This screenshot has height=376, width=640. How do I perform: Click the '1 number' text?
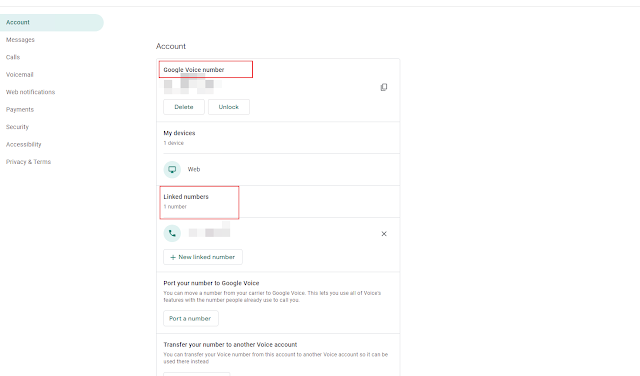point(175,207)
